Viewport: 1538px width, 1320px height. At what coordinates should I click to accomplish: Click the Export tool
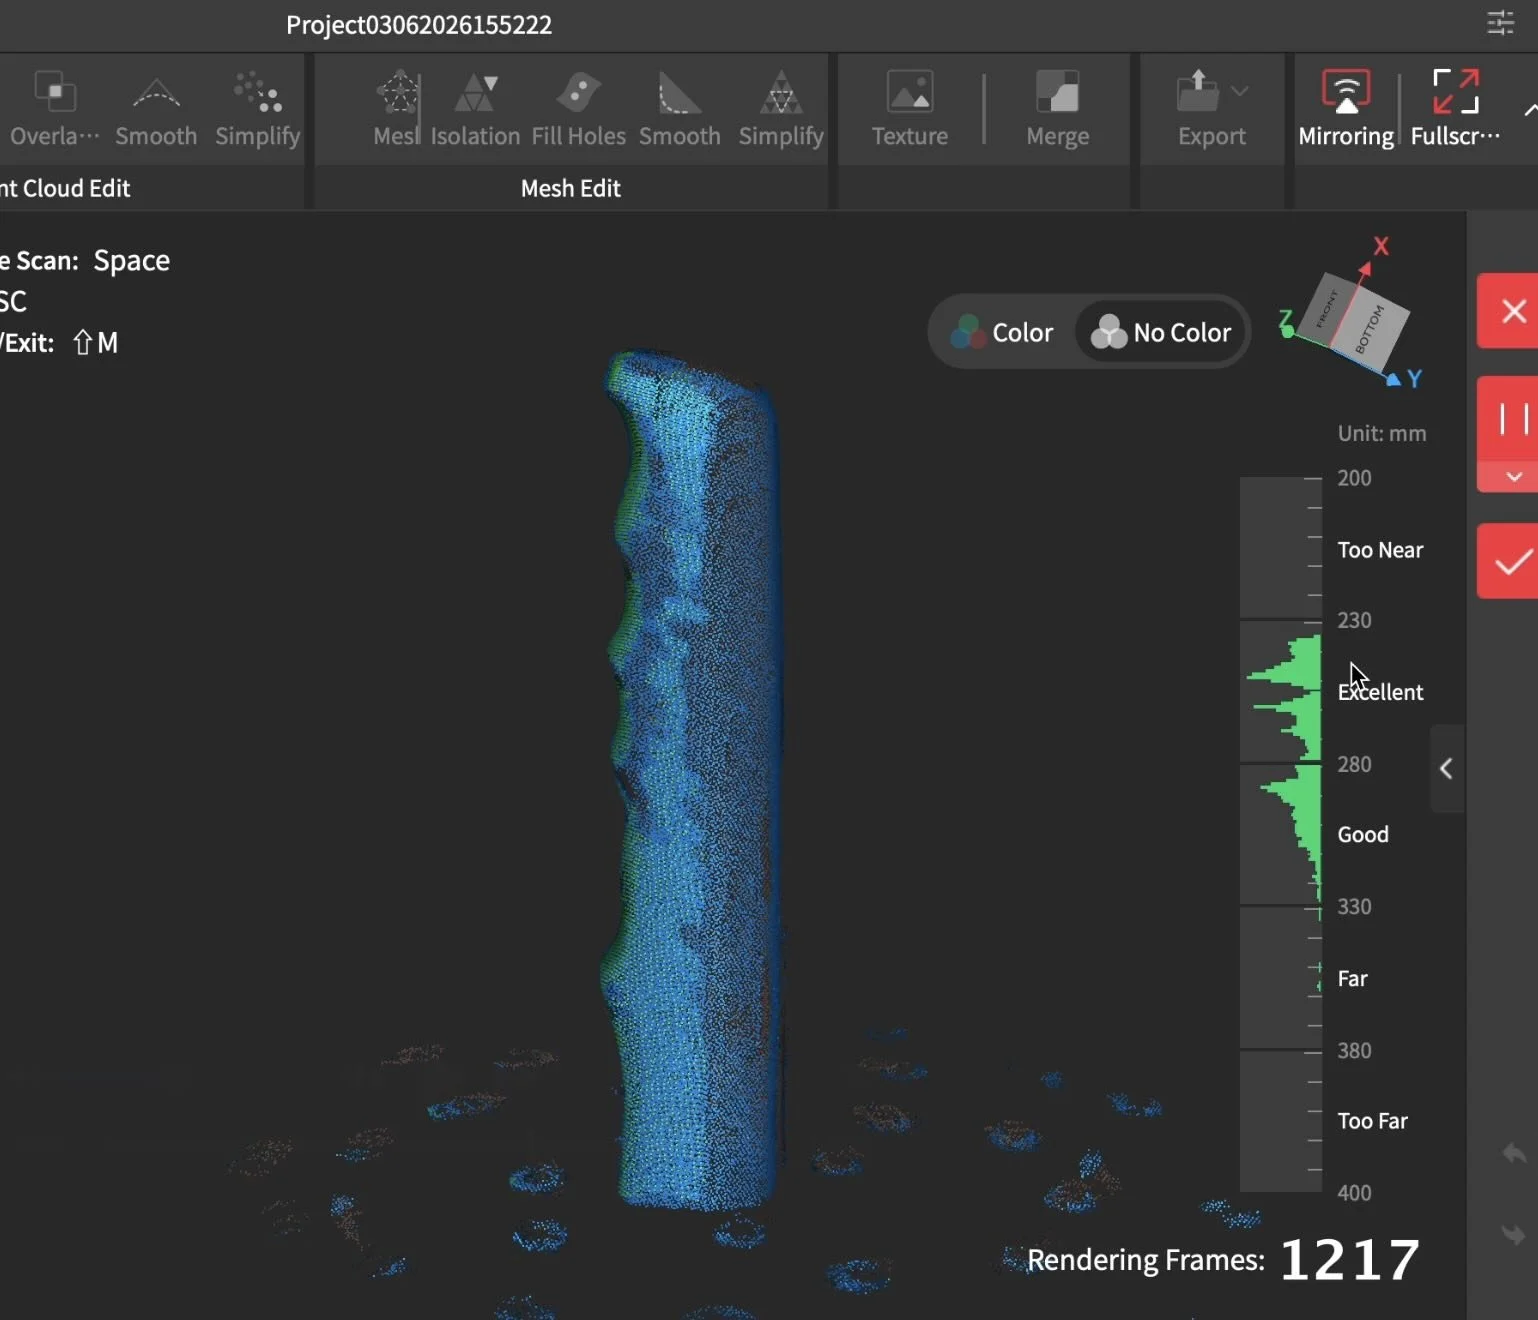[x=1198, y=105]
